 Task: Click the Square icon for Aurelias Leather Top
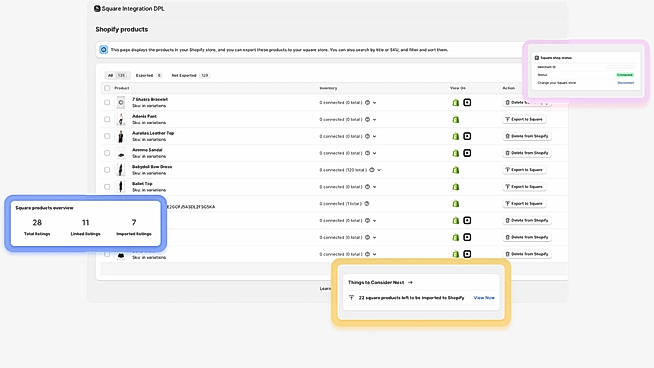467,136
